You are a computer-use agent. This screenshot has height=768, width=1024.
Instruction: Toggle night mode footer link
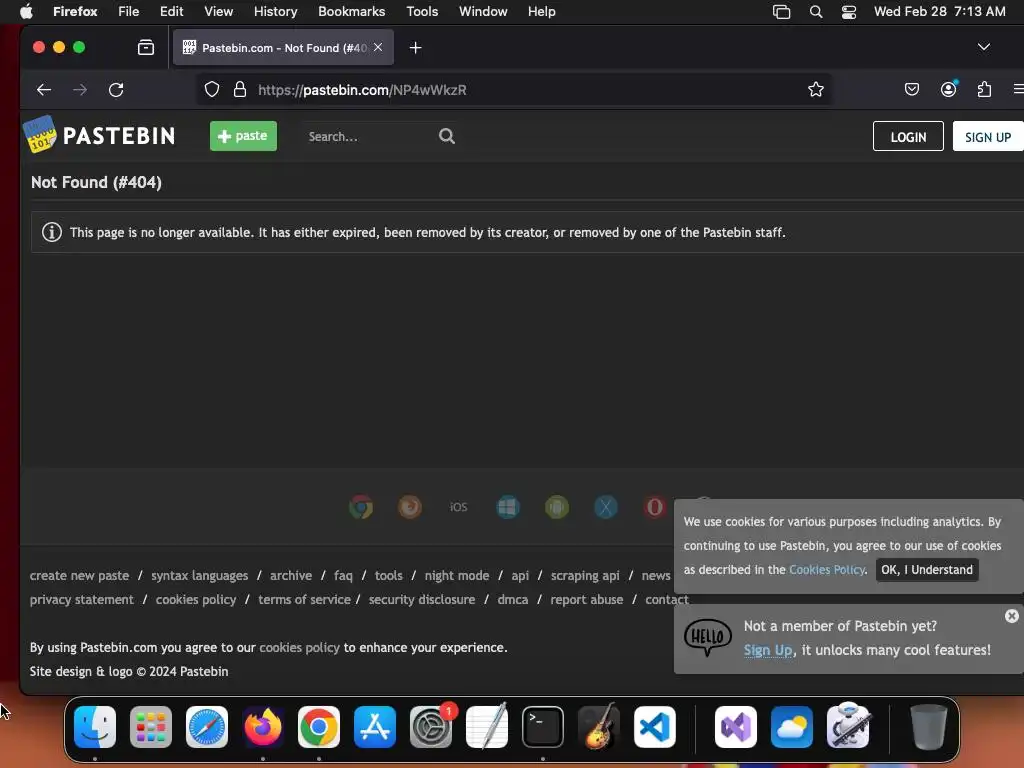(x=456, y=575)
